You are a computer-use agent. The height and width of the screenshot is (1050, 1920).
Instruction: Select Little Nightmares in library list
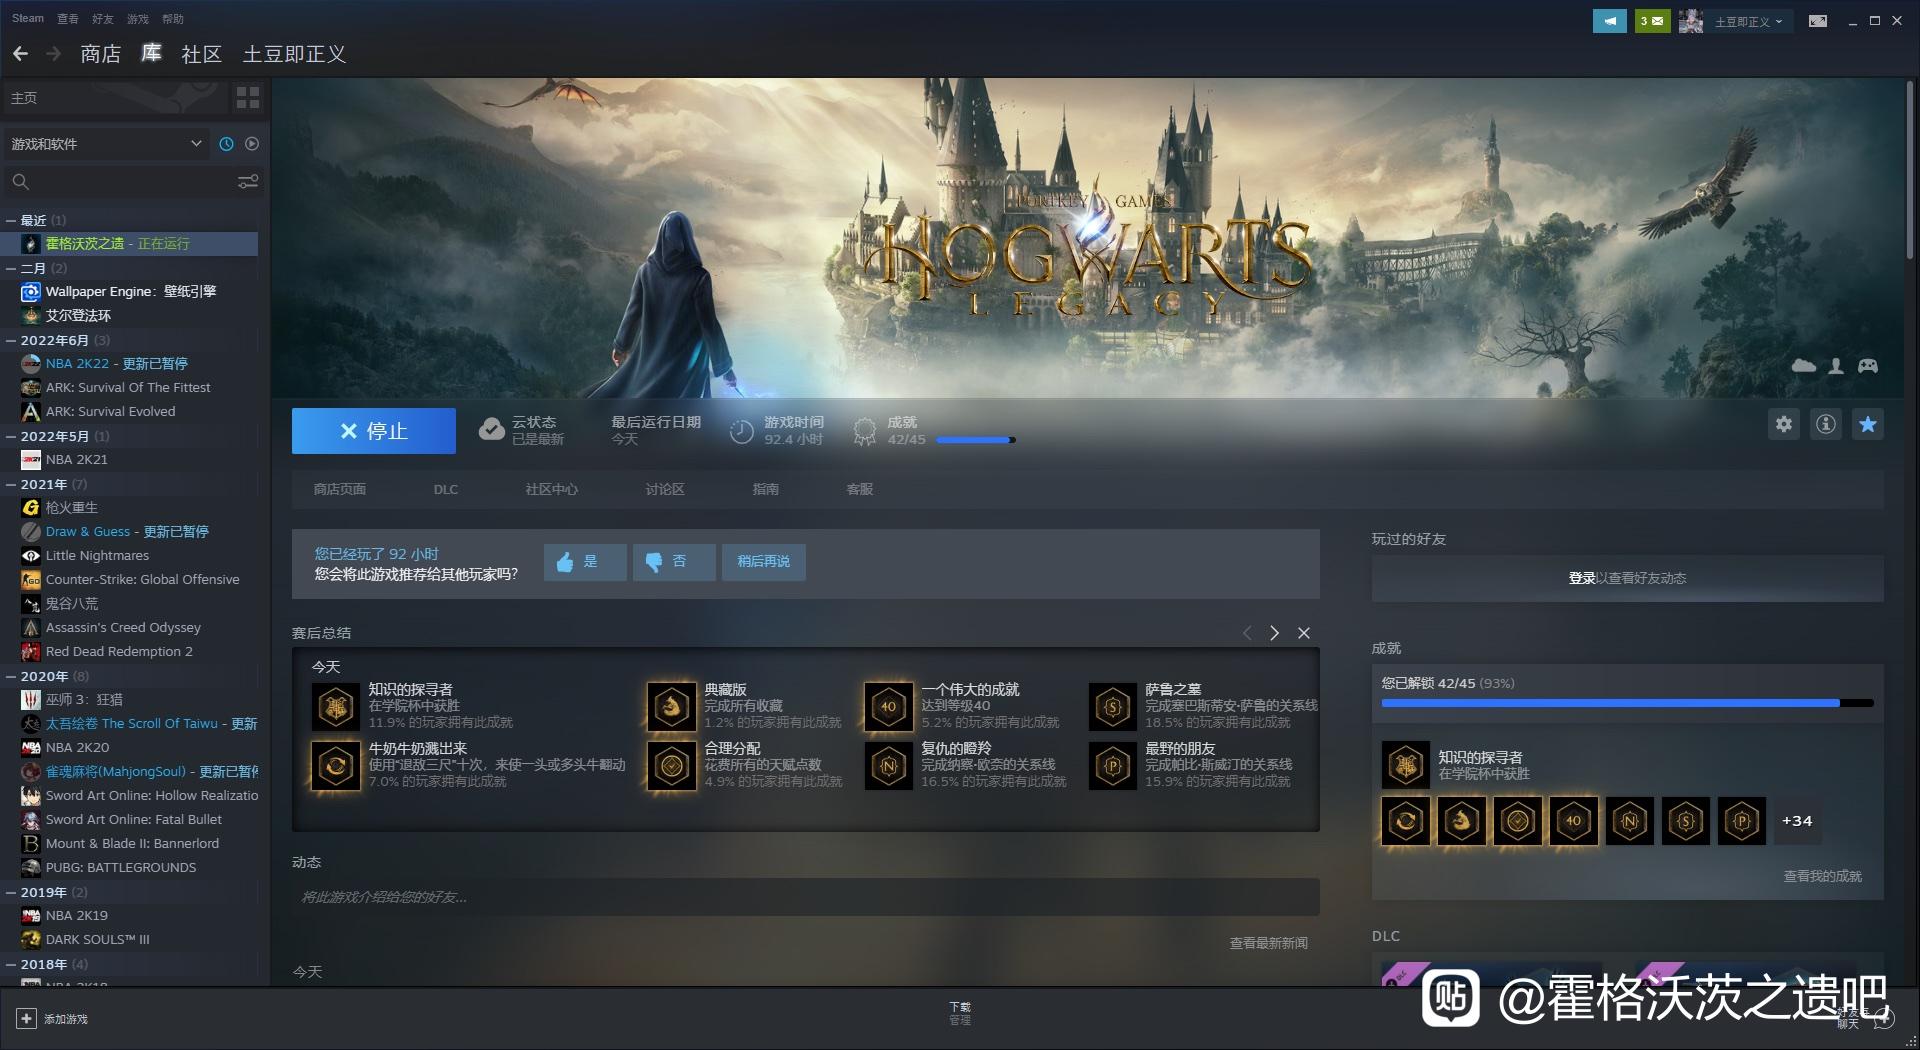click(x=130, y=556)
